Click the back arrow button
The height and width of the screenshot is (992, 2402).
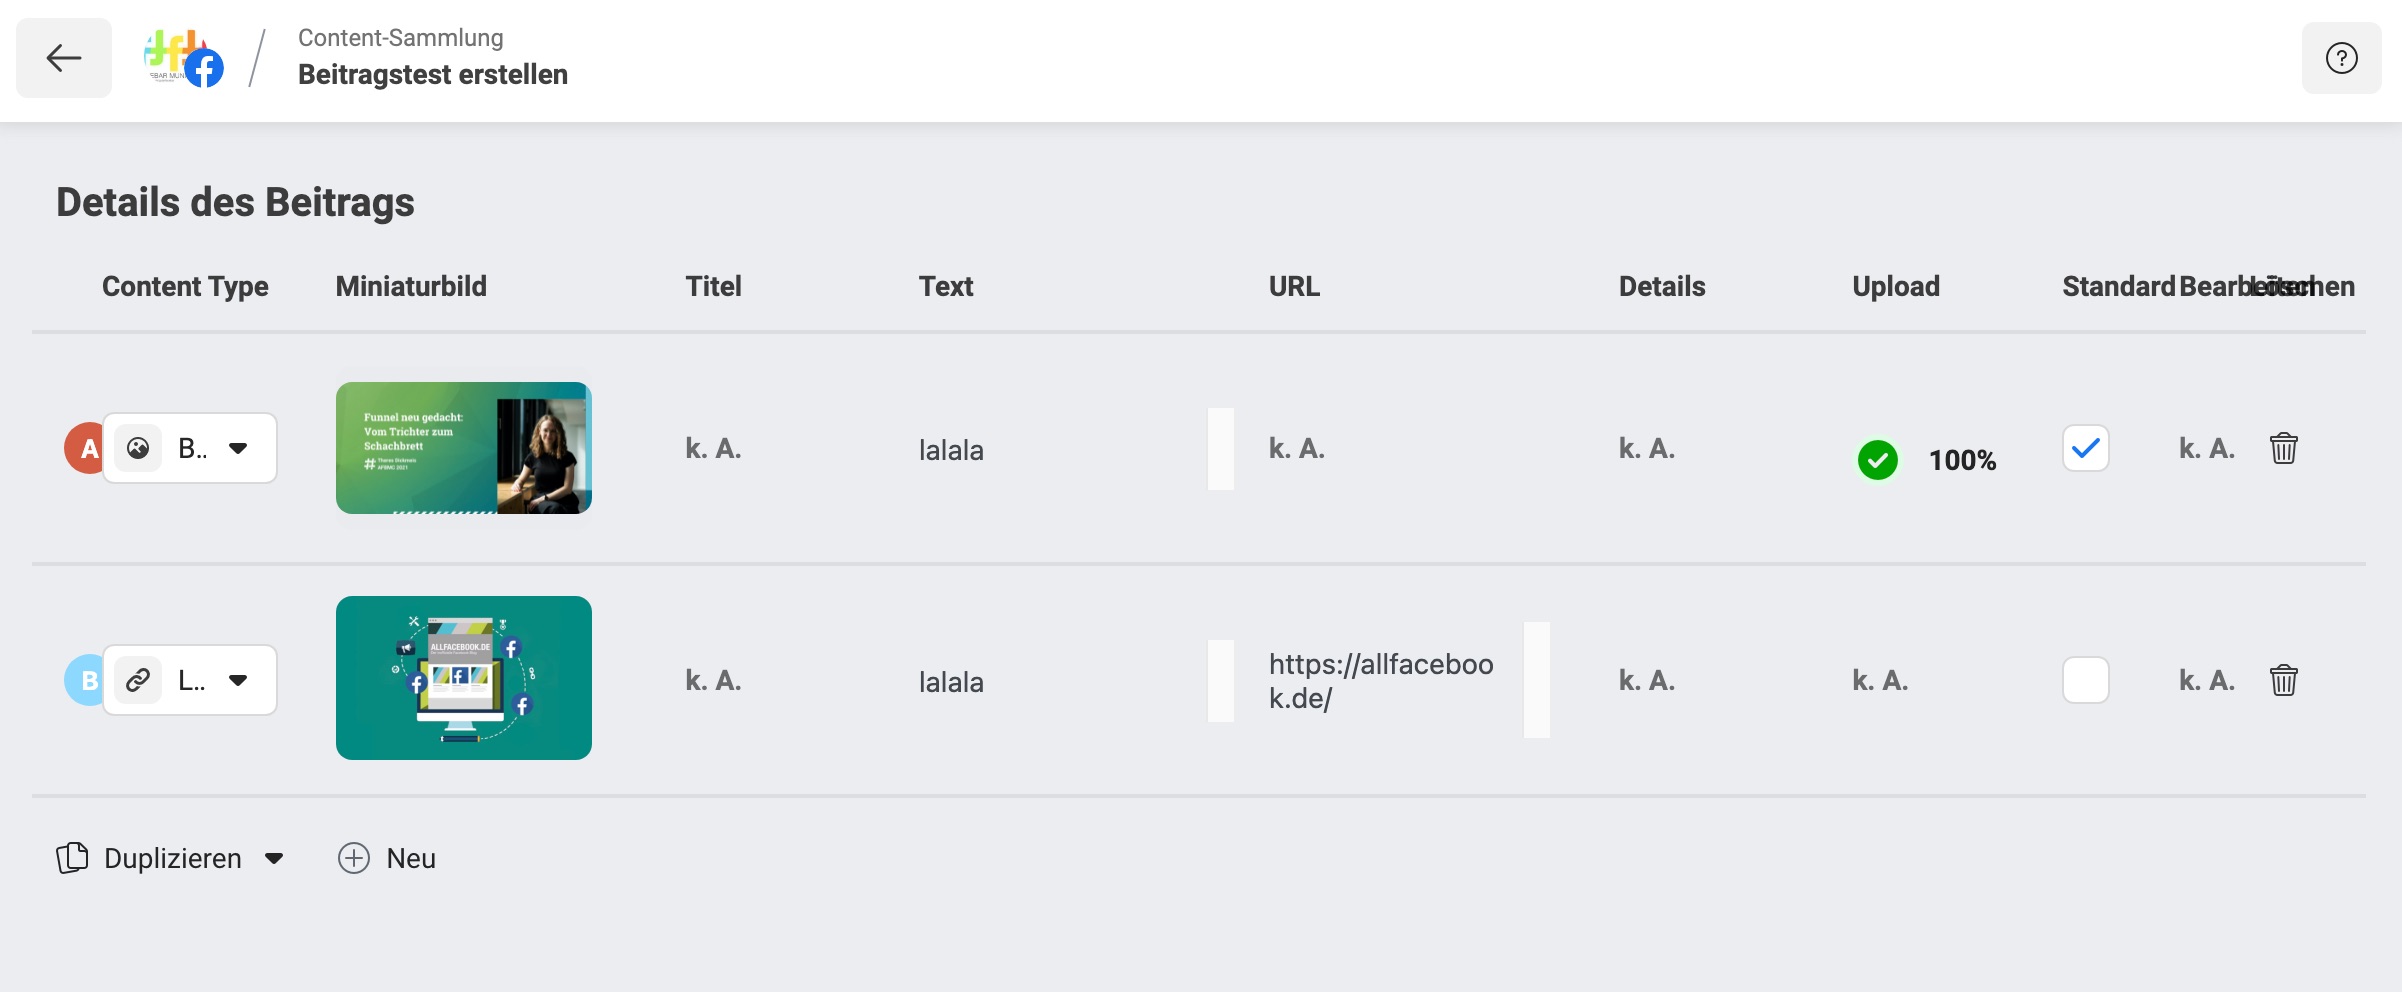(x=64, y=58)
